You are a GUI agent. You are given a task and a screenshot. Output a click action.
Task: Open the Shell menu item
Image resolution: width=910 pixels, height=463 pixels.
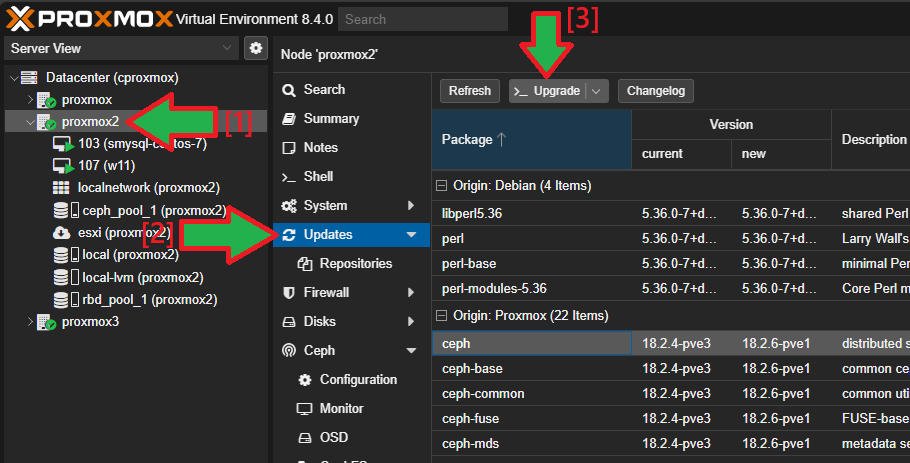pos(352,177)
